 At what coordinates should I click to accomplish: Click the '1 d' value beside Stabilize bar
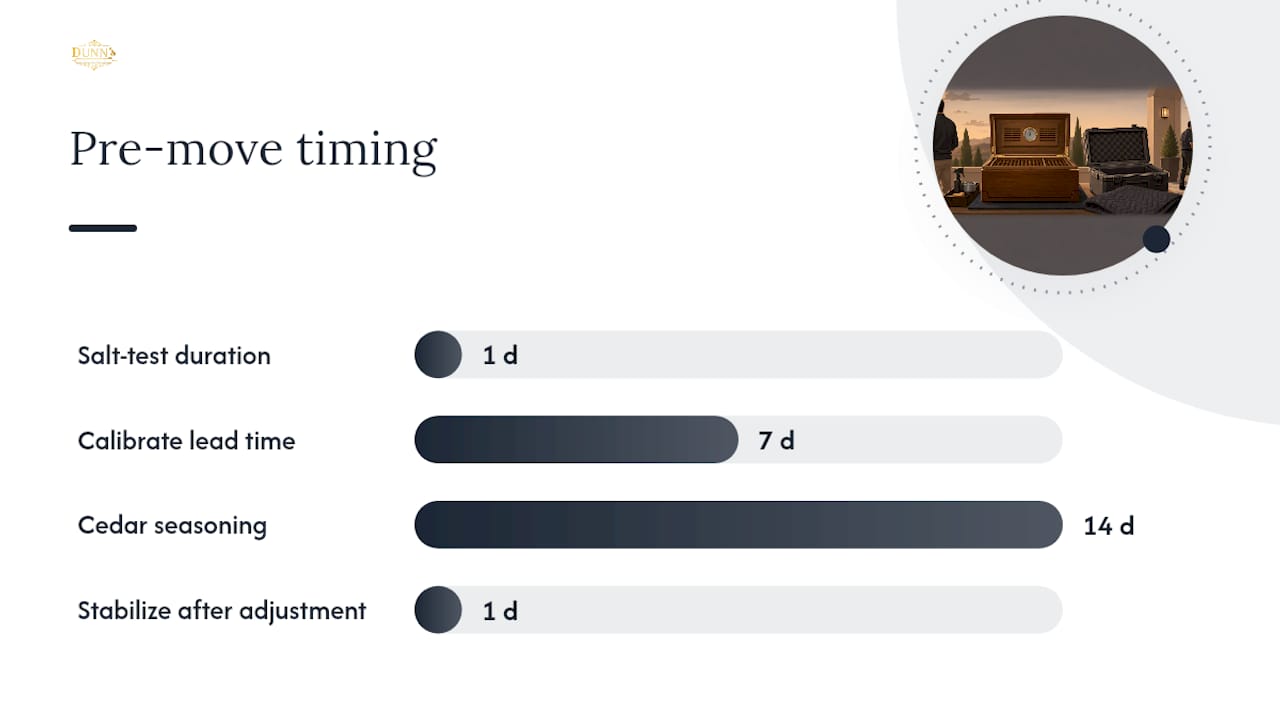click(500, 610)
